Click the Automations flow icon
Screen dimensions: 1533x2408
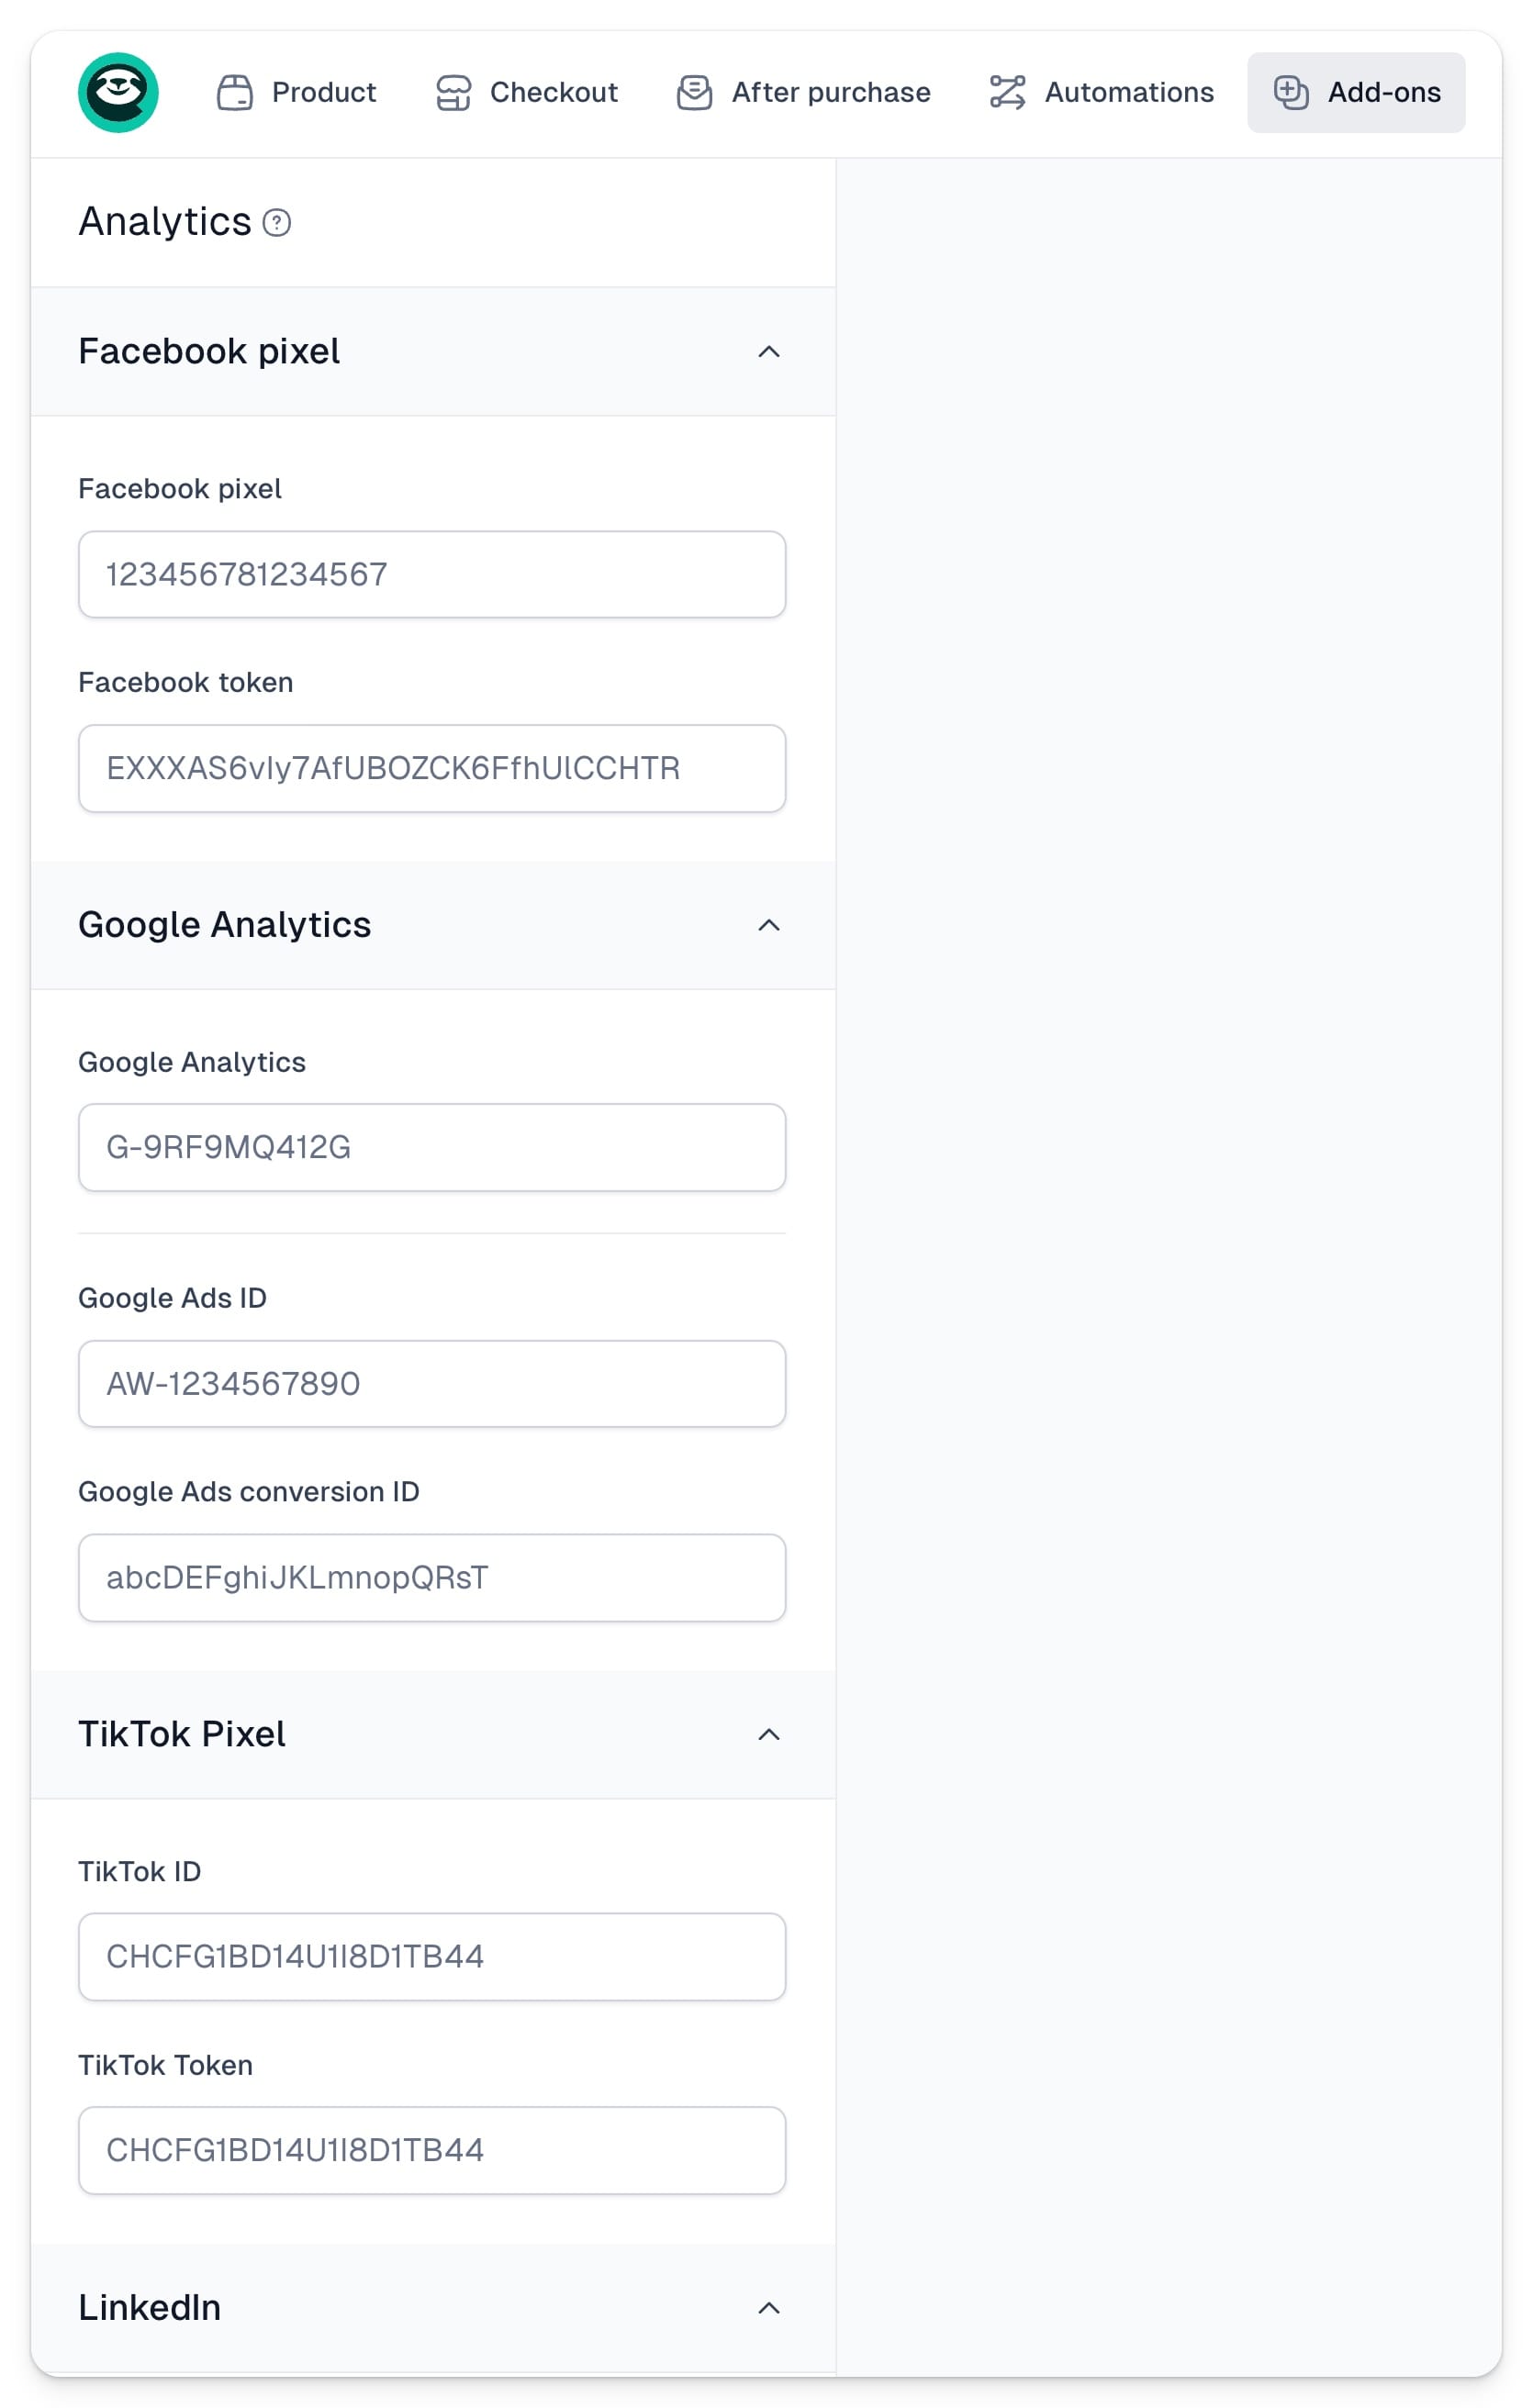(x=1007, y=92)
